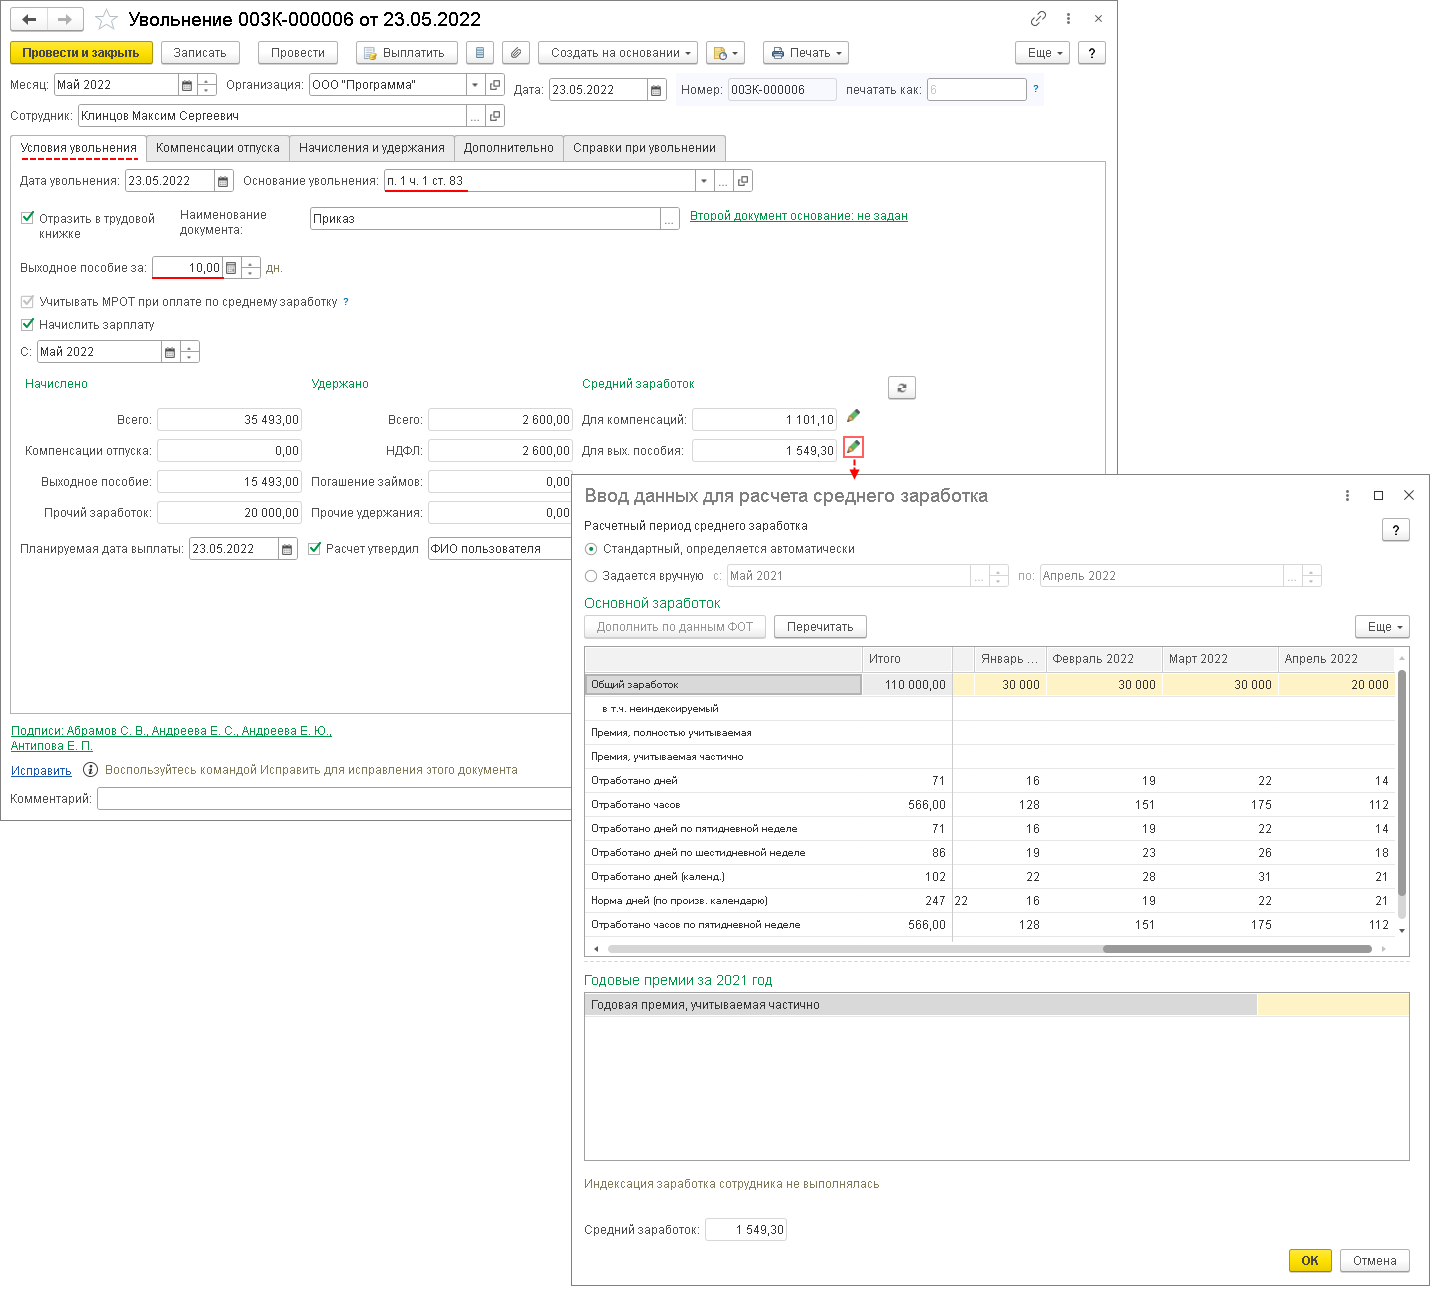
Task: Go back with the left arrow button
Action: 29,19
